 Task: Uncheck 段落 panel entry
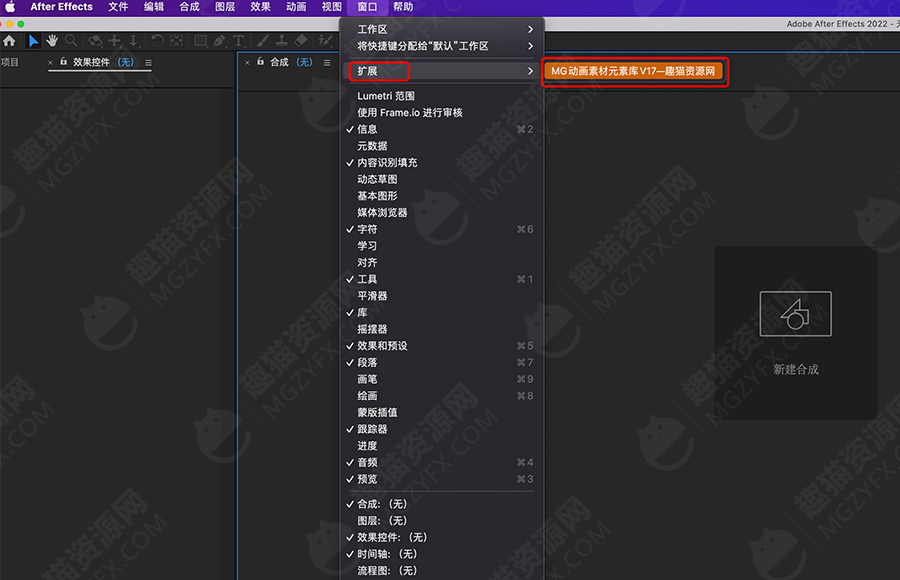[441, 362]
